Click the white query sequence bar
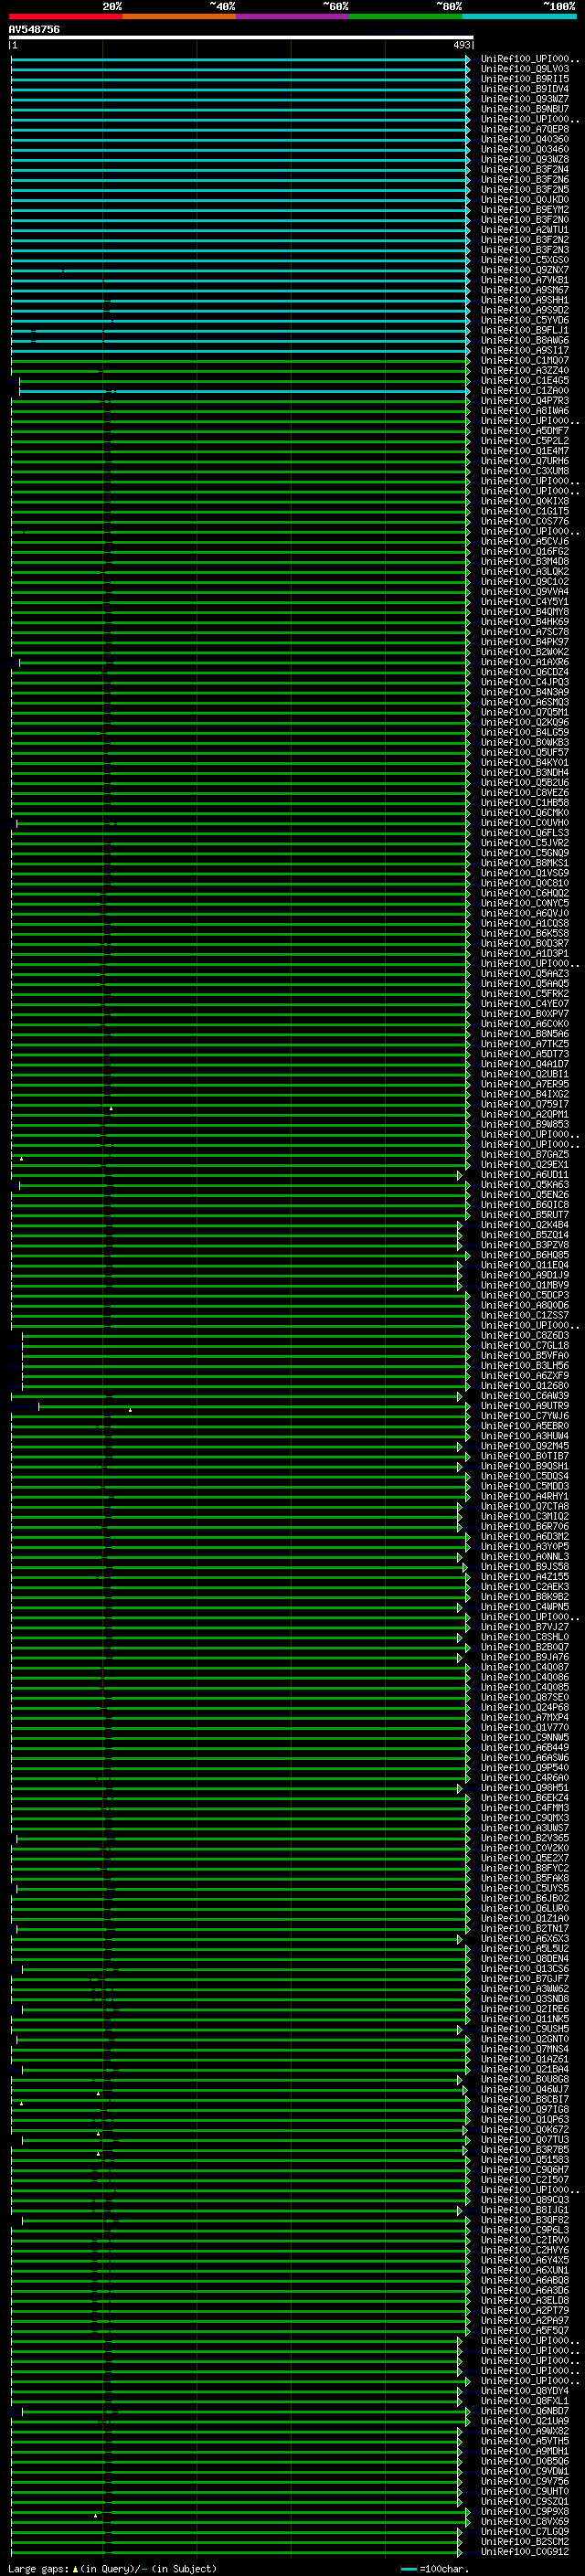This screenshot has height=2576, width=585. 241,37
